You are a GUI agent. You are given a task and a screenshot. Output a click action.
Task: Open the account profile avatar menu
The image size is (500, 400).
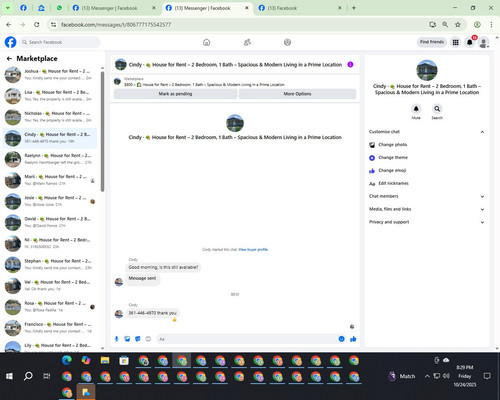pyautogui.click(x=484, y=42)
